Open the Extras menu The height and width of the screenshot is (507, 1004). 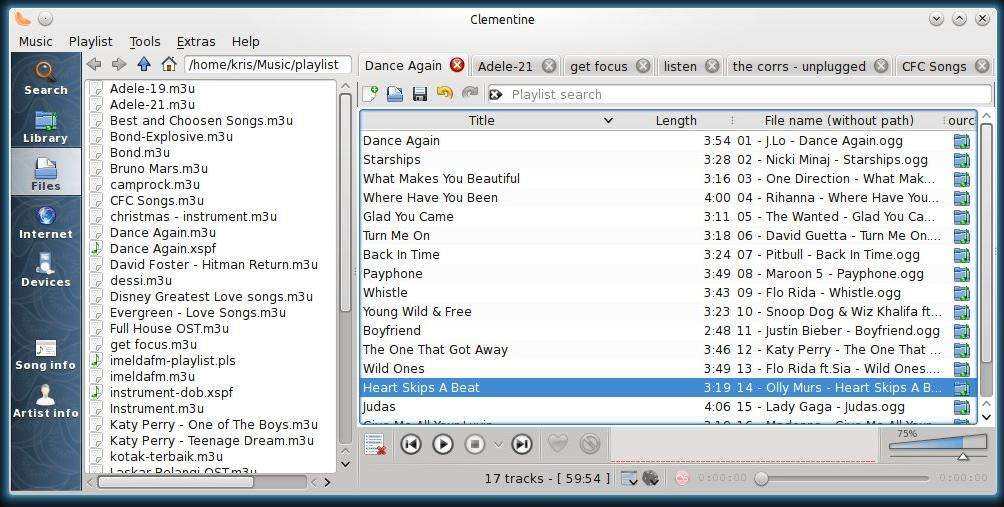196,42
